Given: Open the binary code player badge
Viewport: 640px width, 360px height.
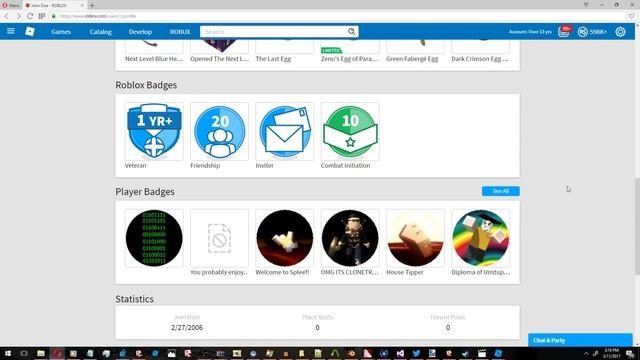Looking at the screenshot, I should 154,238.
